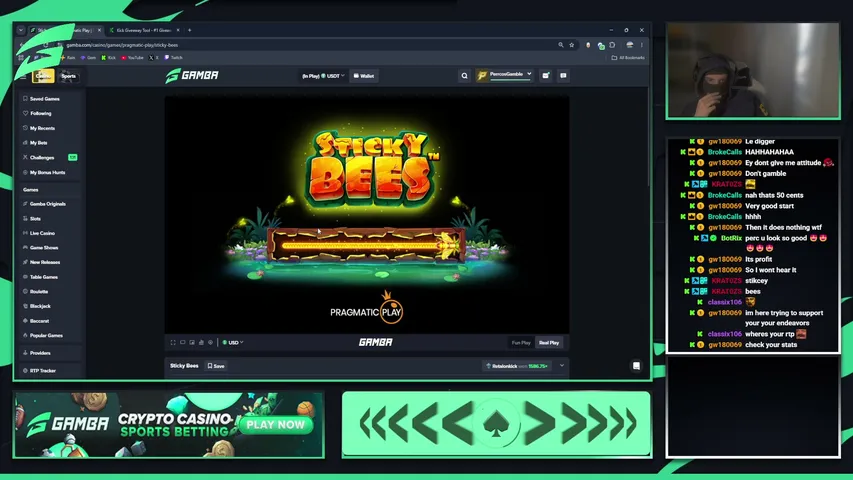
Task: Open Providers in the sidebar
Action: (x=49, y=353)
